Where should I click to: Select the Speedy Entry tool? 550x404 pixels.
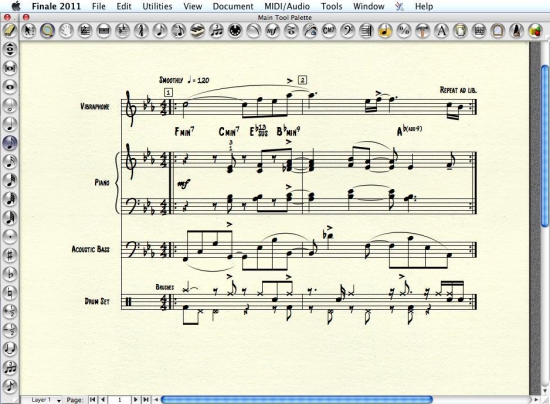pyautogui.click(x=179, y=31)
